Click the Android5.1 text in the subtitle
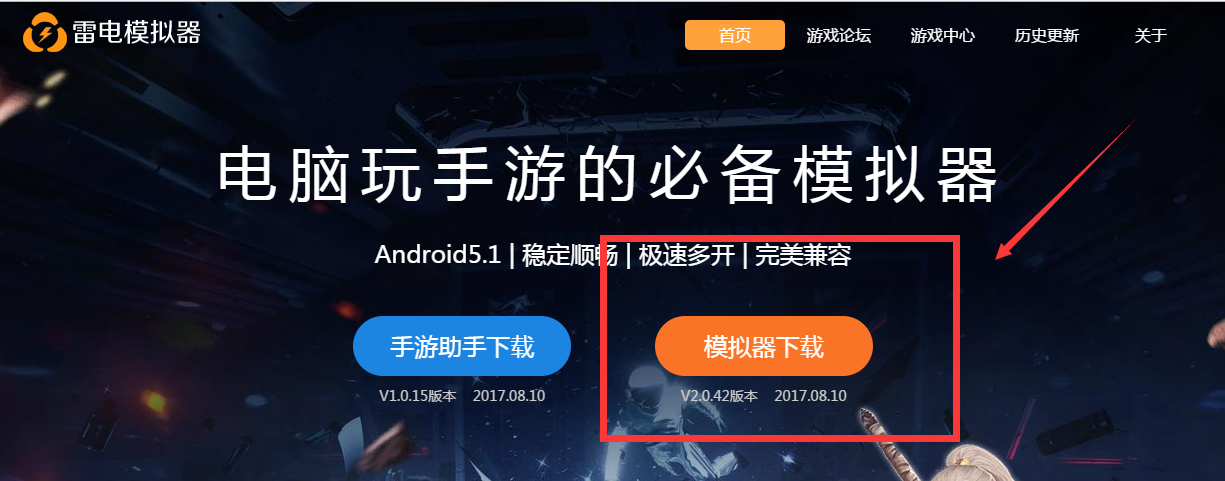 [x=438, y=255]
